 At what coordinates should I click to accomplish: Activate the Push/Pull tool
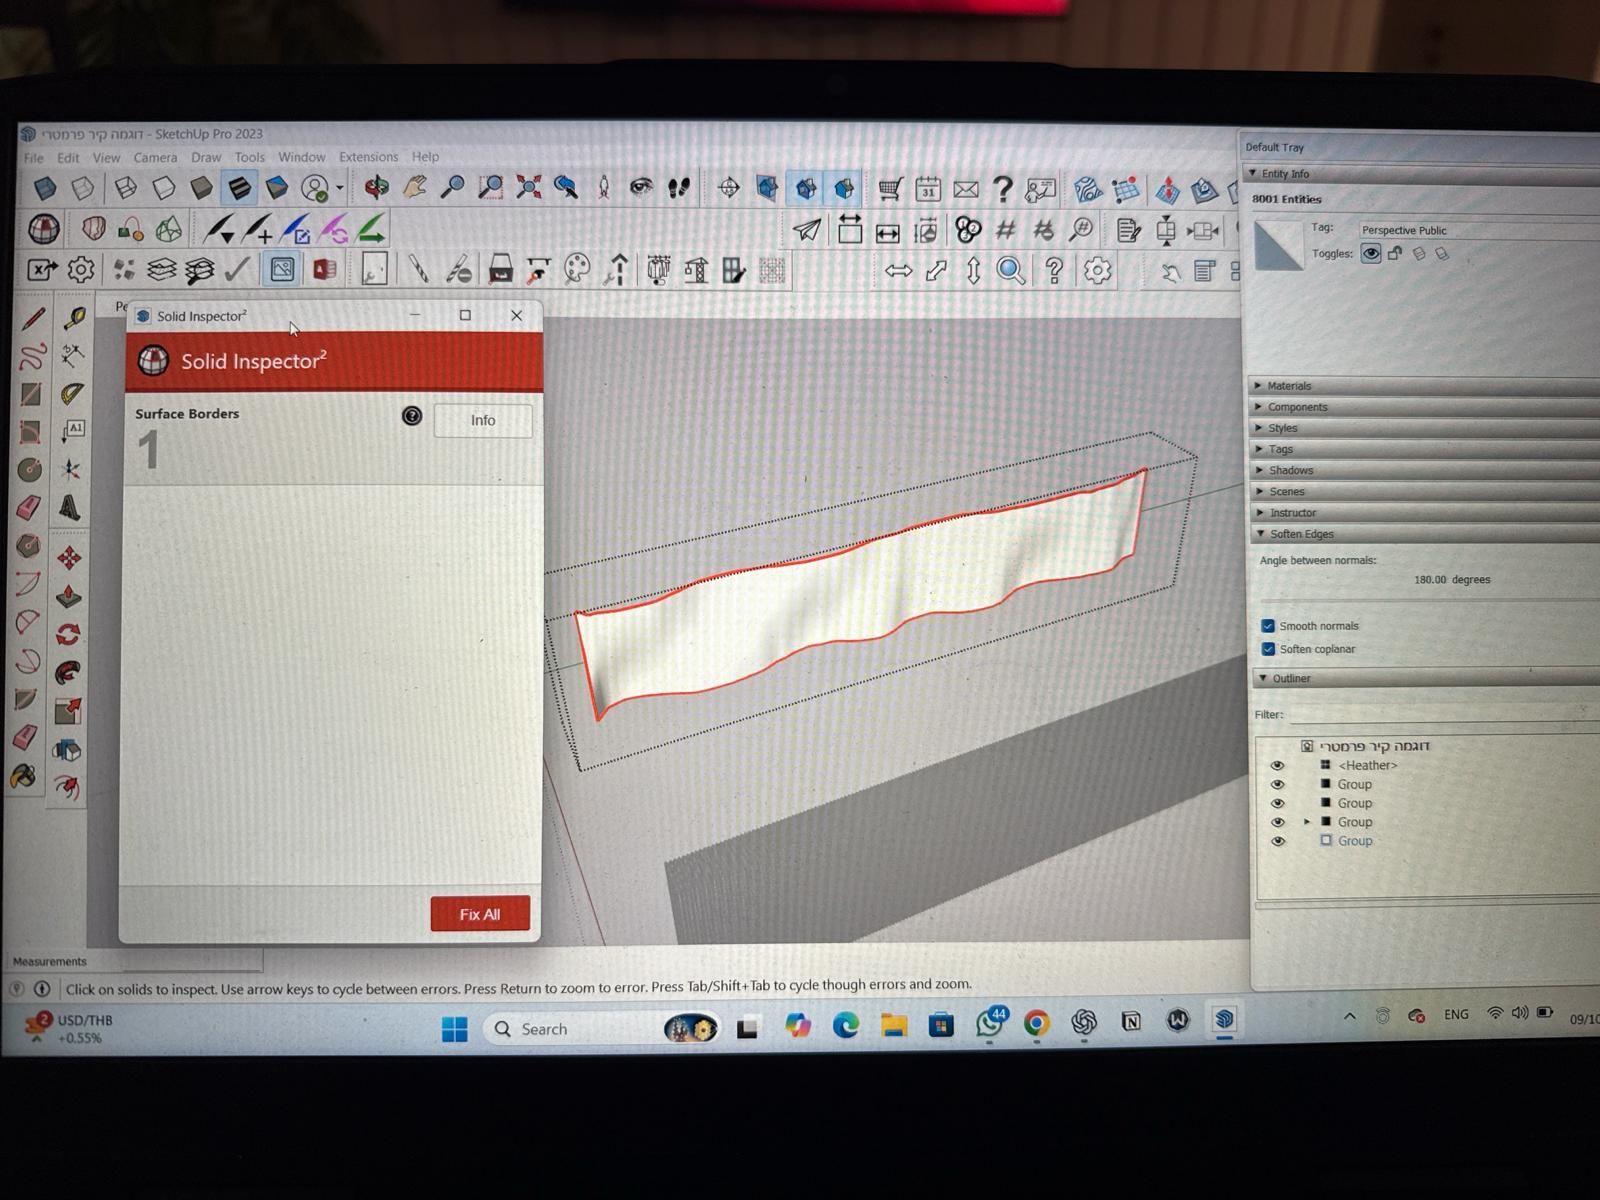[x=68, y=597]
